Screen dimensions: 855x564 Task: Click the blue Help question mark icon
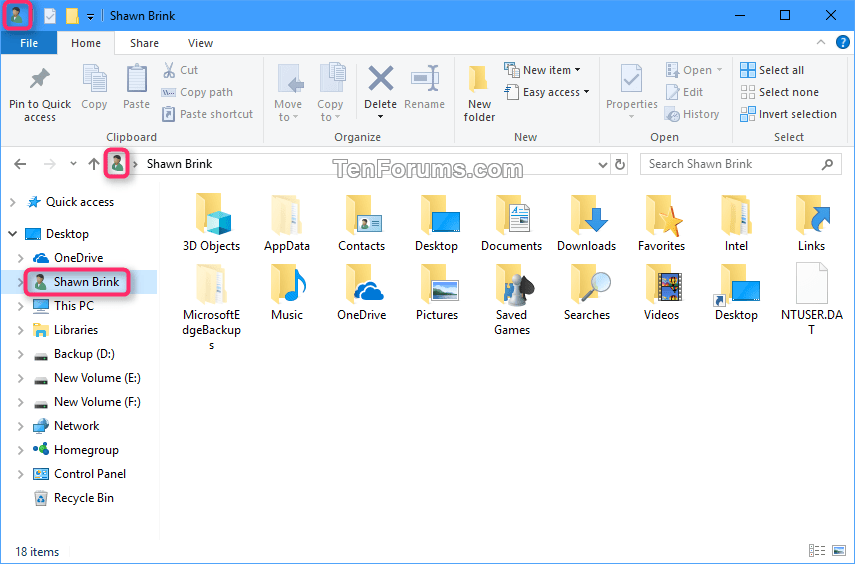click(842, 42)
